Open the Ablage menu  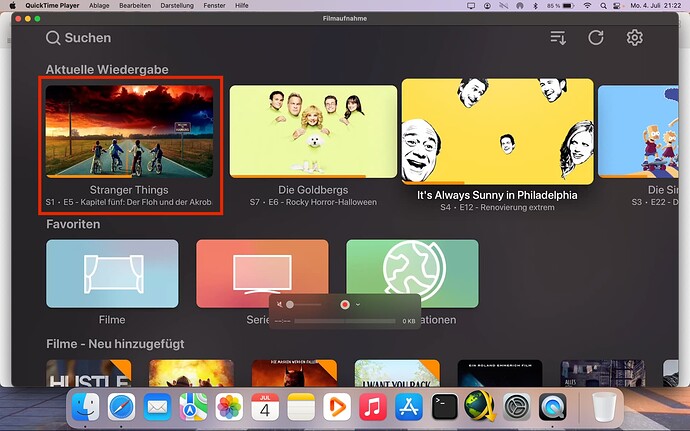pos(99,6)
